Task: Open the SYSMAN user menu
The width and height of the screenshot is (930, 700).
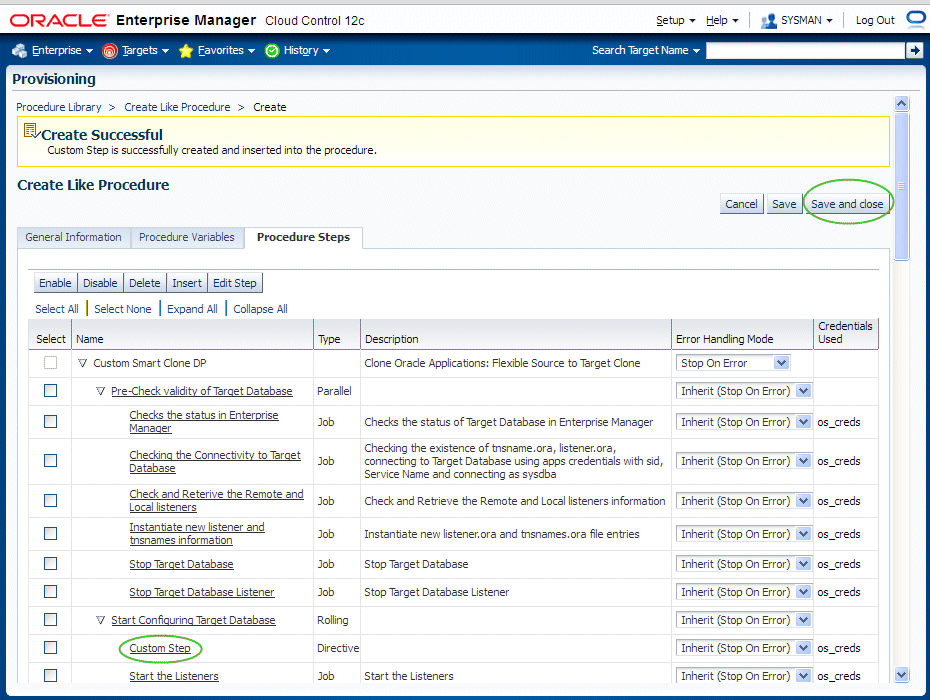Action: click(x=807, y=20)
